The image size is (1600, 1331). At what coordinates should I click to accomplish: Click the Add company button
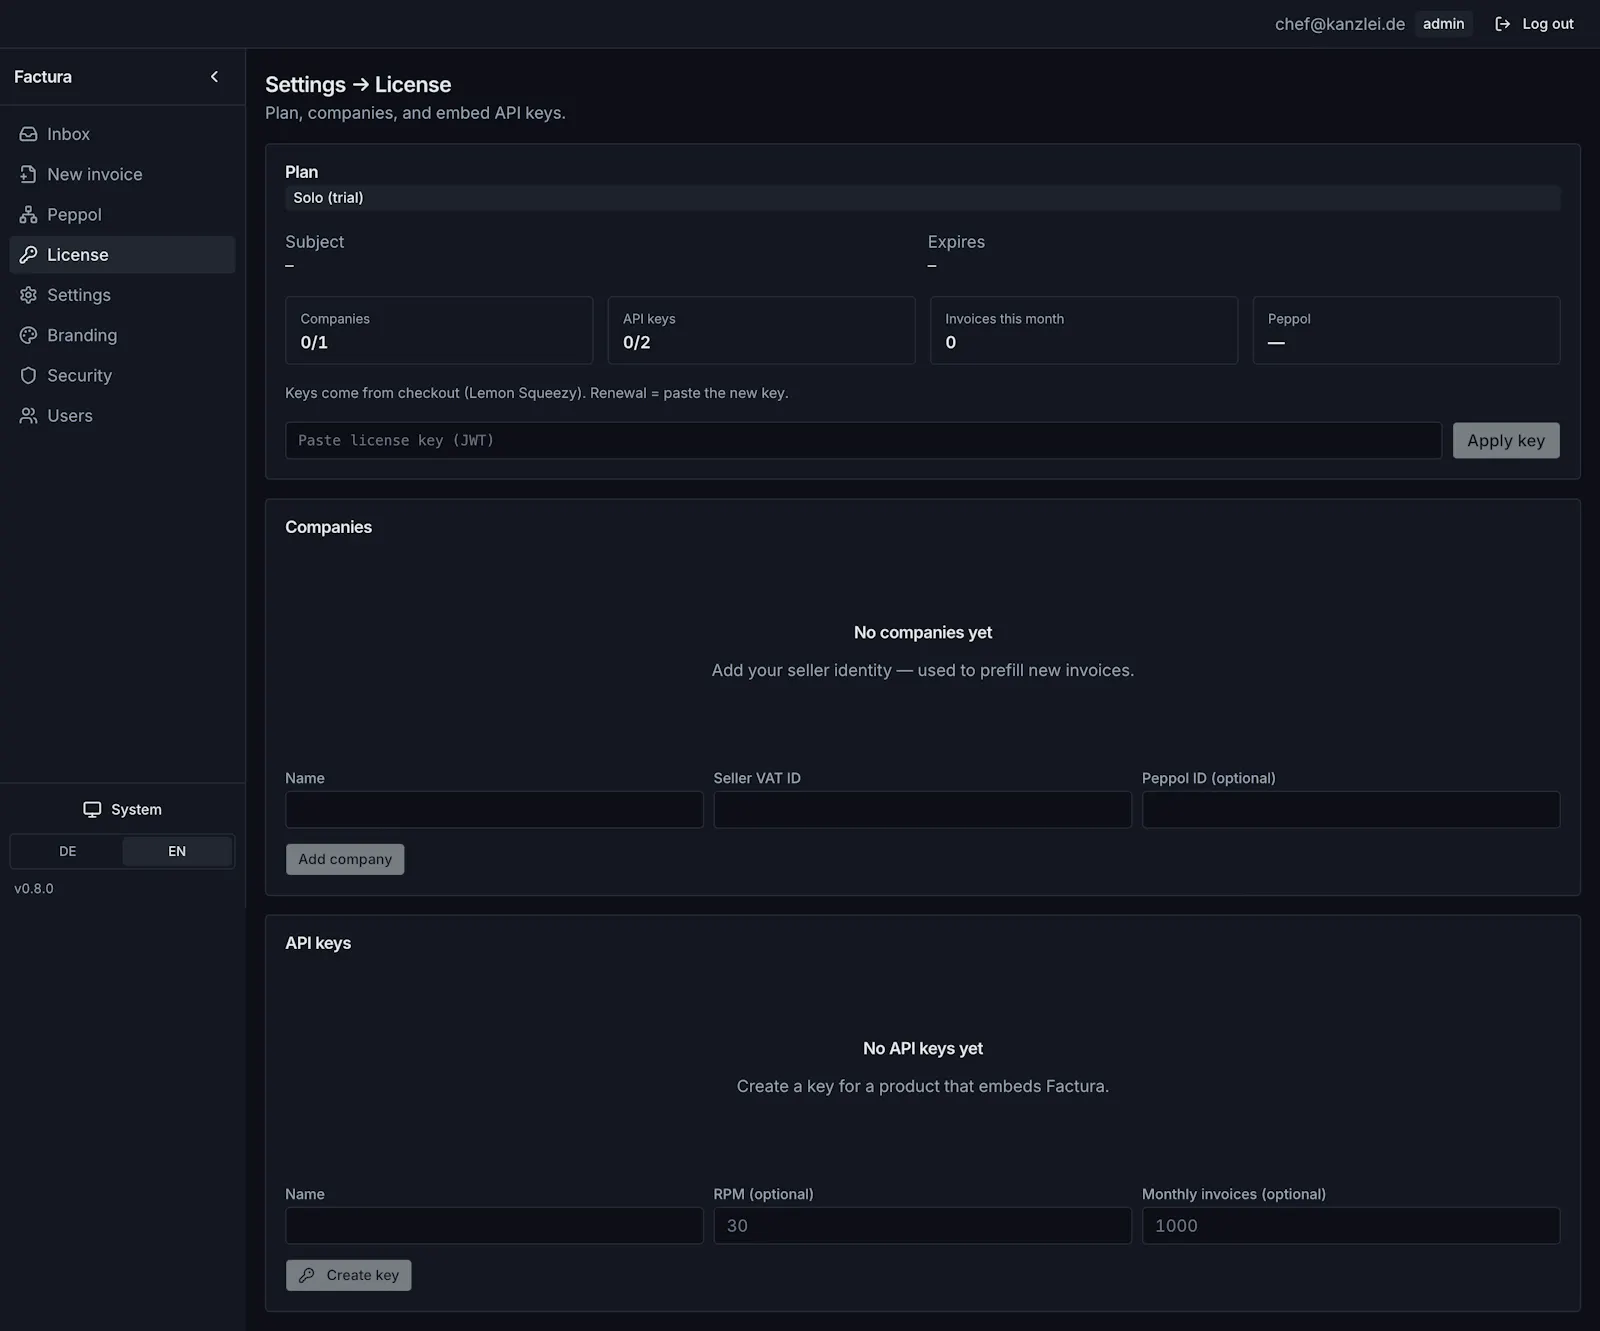345,859
